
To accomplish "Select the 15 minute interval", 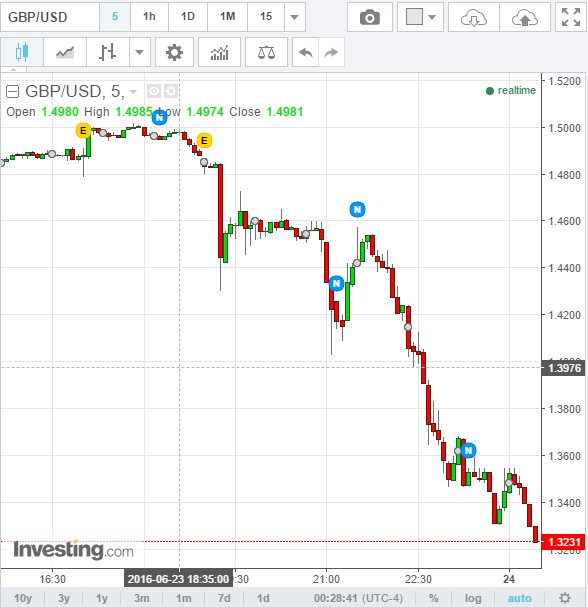I will (x=266, y=17).
